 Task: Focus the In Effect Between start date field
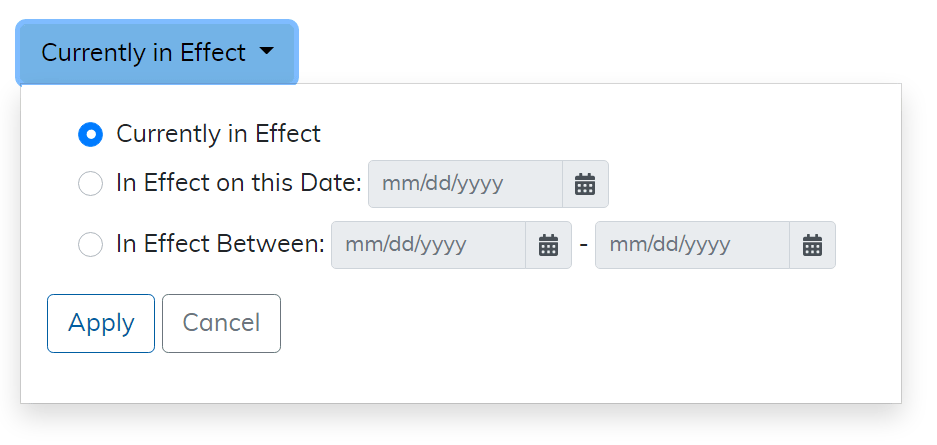(x=428, y=245)
